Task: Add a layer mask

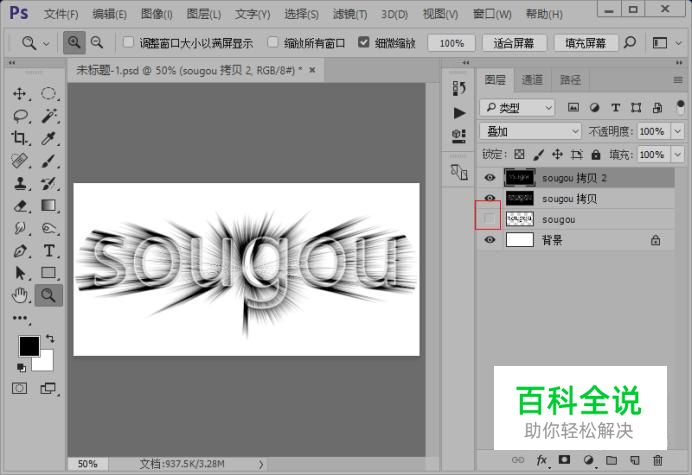Action: pyautogui.click(x=564, y=460)
